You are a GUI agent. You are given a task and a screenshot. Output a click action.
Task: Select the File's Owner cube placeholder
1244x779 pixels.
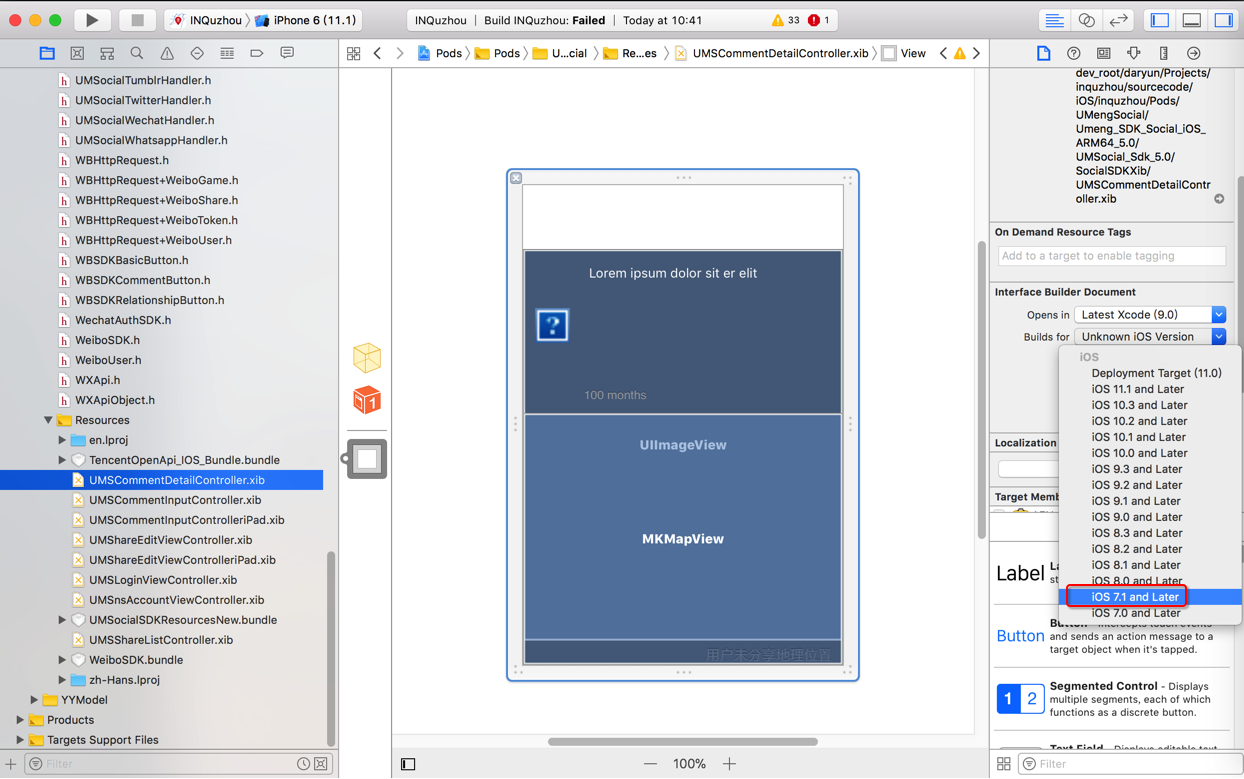(367, 358)
